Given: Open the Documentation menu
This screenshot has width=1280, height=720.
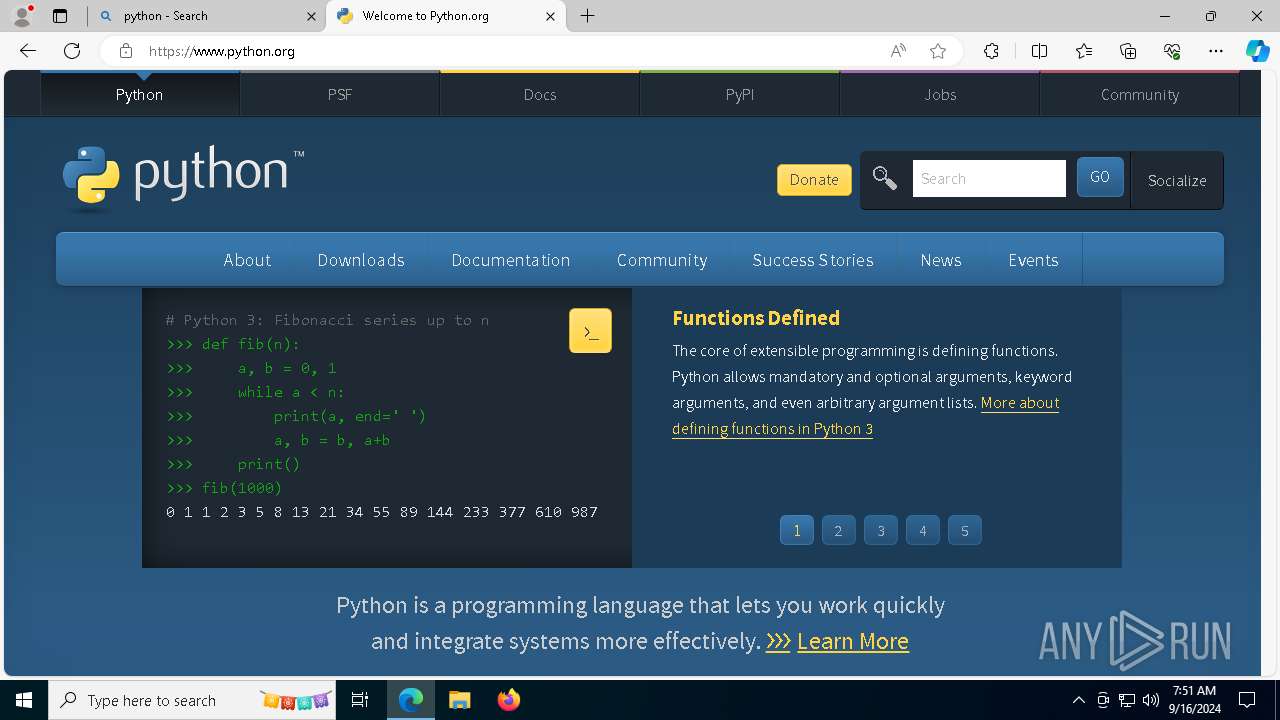Looking at the screenshot, I should (x=511, y=260).
